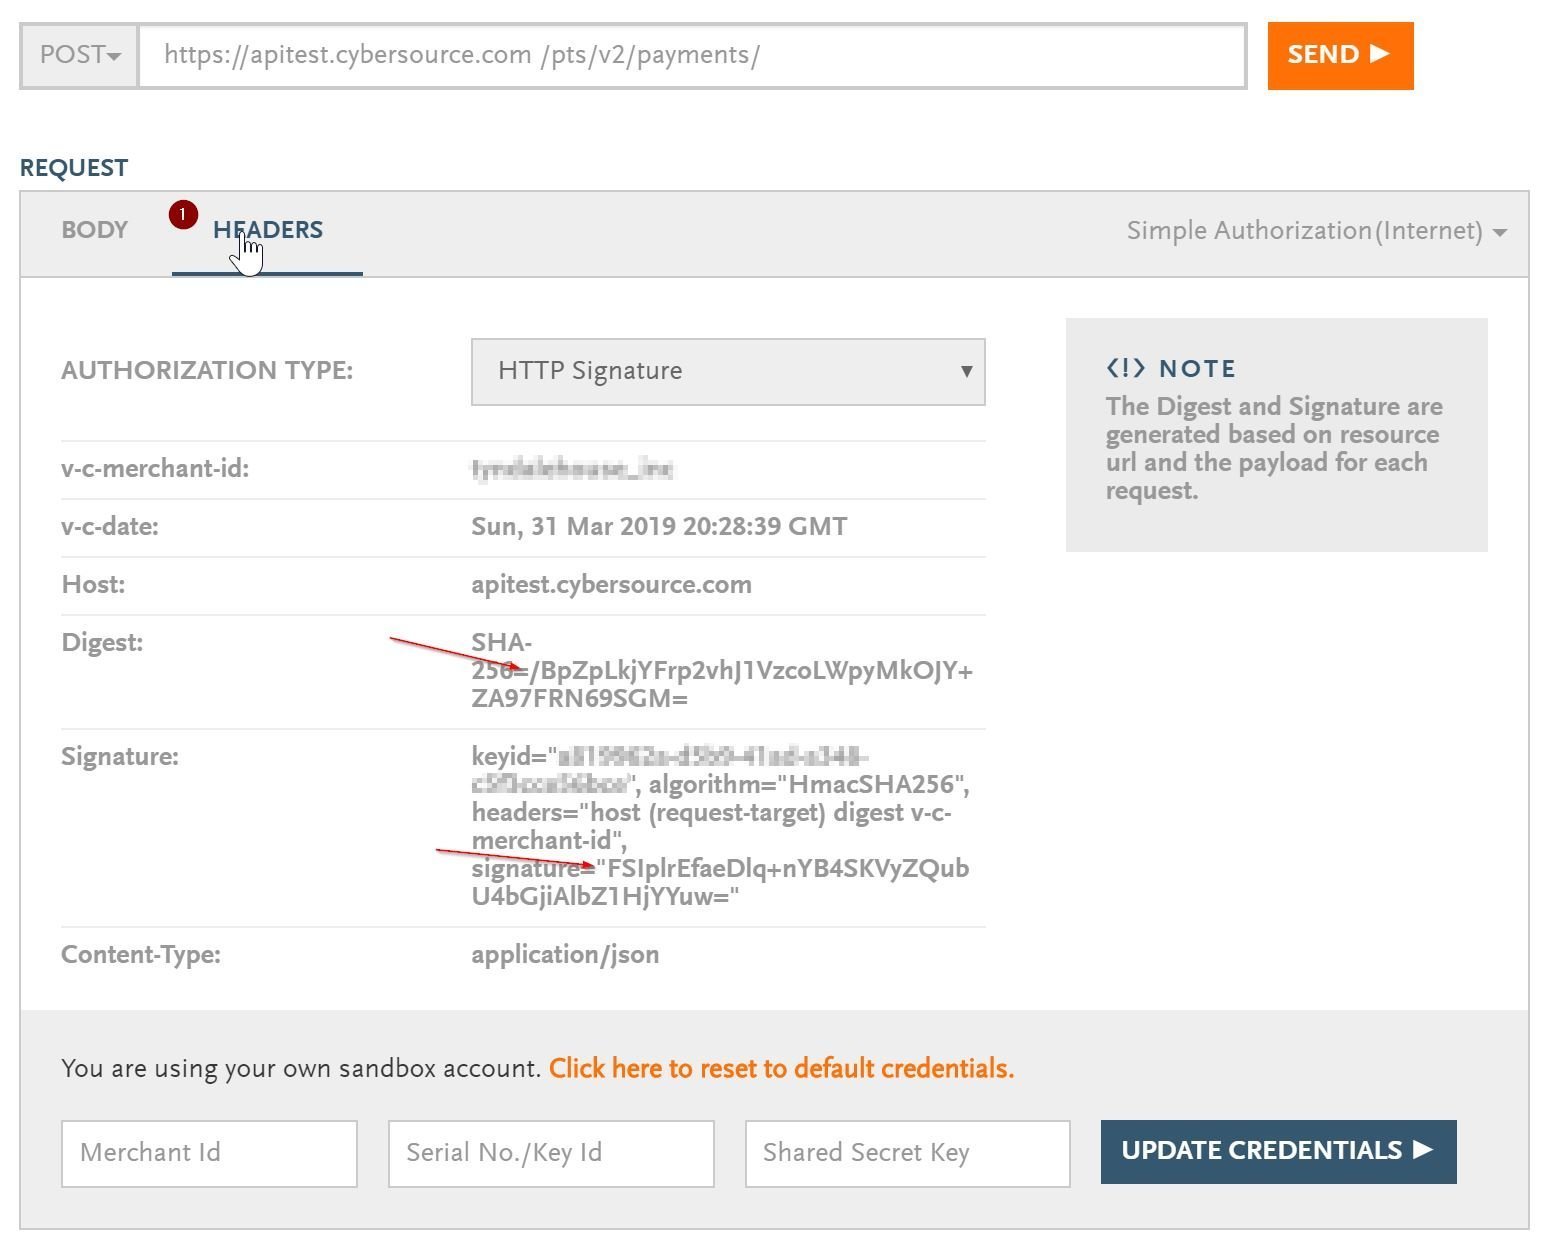
Task: Click the Merchant Id input field
Action: [209, 1152]
